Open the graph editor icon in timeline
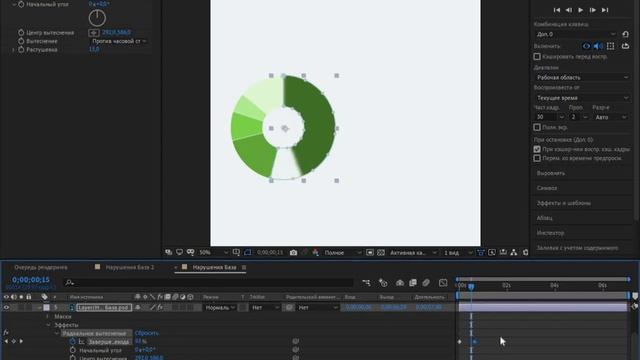Viewport: 640px width, 360px height. (443, 282)
